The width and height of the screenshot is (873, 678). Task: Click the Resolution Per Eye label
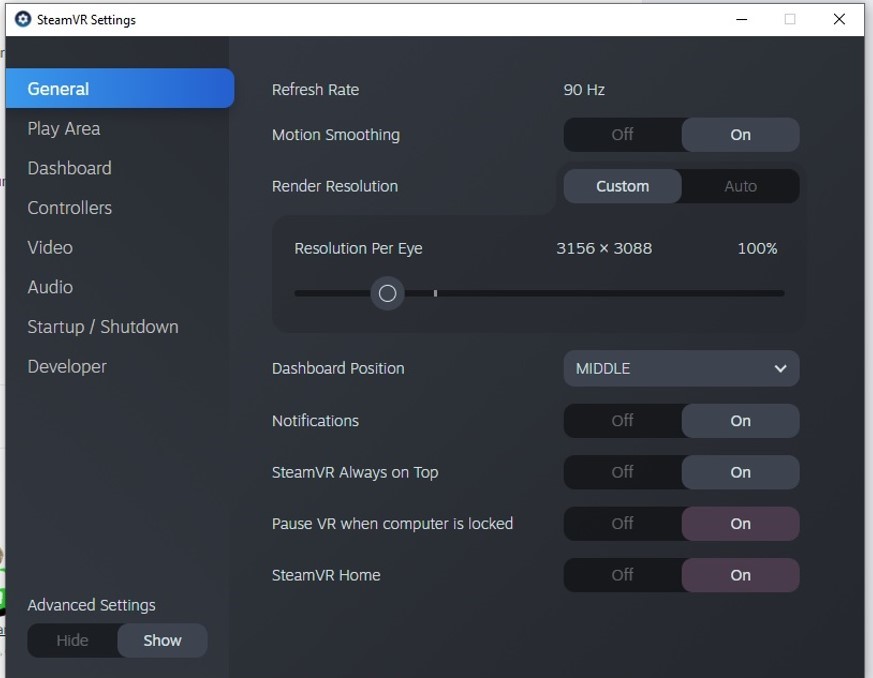pyautogui.click(x=358, y=248)
